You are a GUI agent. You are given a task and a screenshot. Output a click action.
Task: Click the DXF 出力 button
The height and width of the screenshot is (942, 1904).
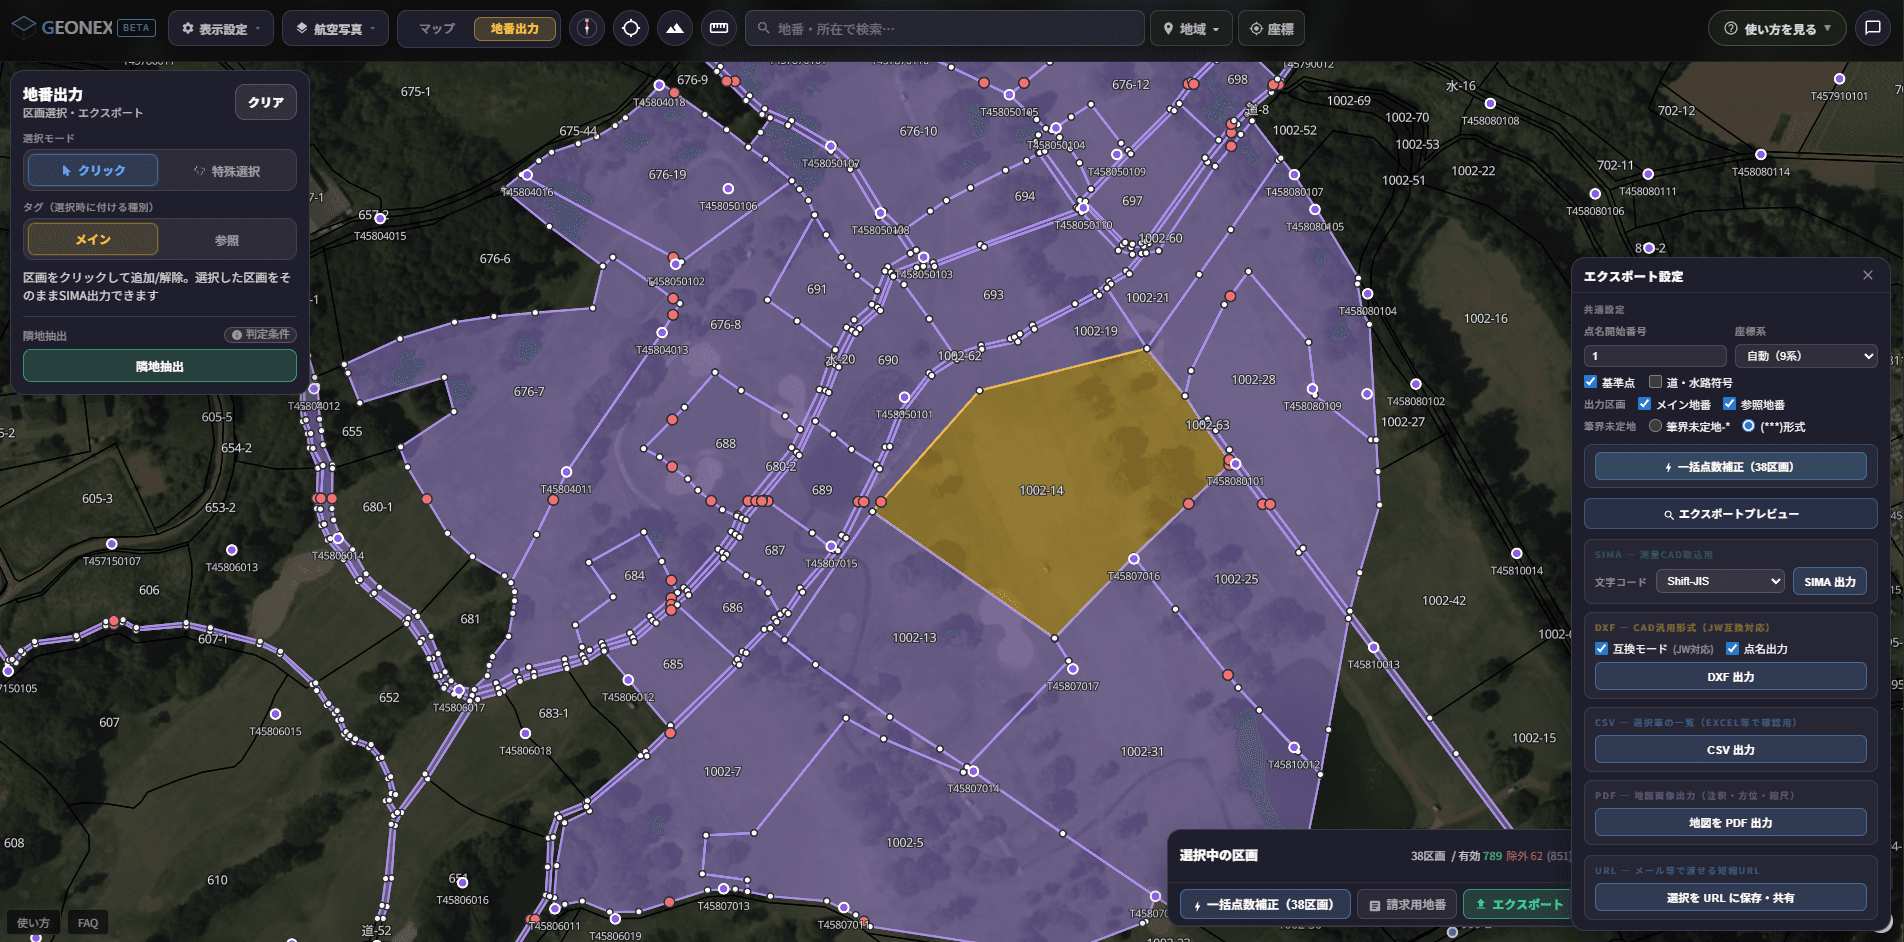(x=1730, y=677)
